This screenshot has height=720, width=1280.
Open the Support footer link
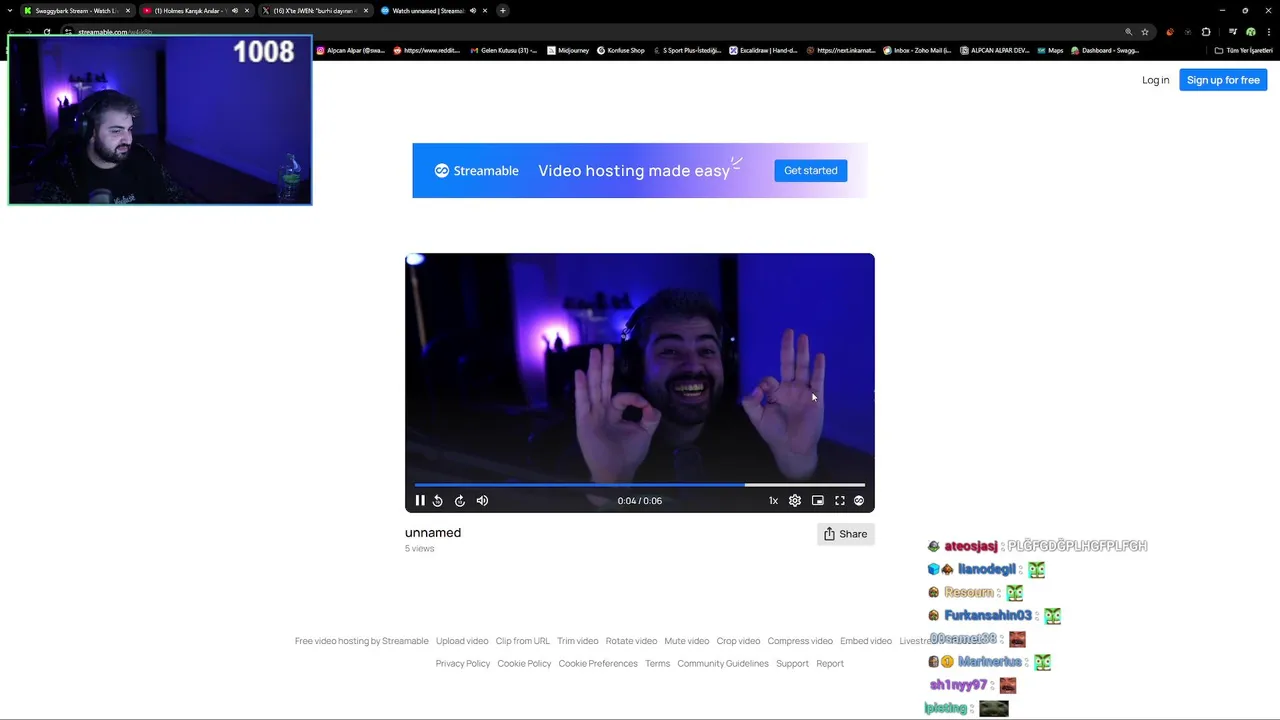pyautogui.click(x=792, y=664)
